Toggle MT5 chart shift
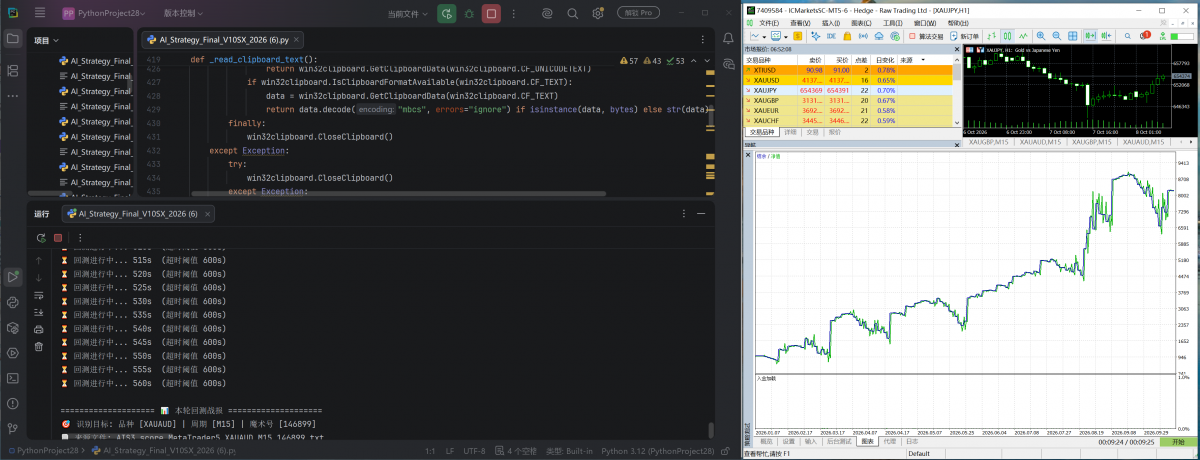 coord(1106,36)
